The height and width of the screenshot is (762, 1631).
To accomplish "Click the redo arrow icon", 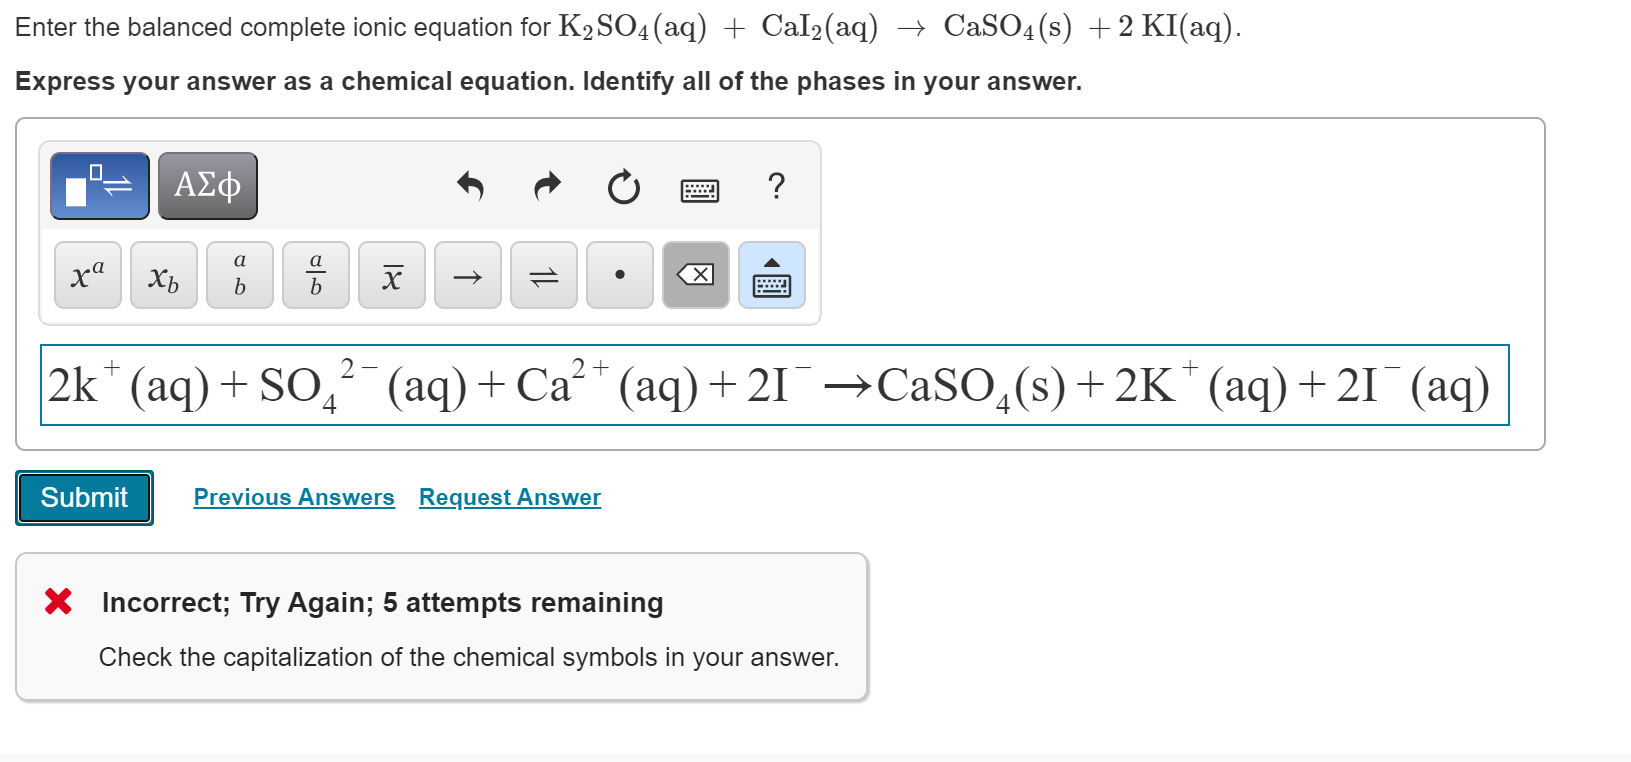I will coord(546,187).
